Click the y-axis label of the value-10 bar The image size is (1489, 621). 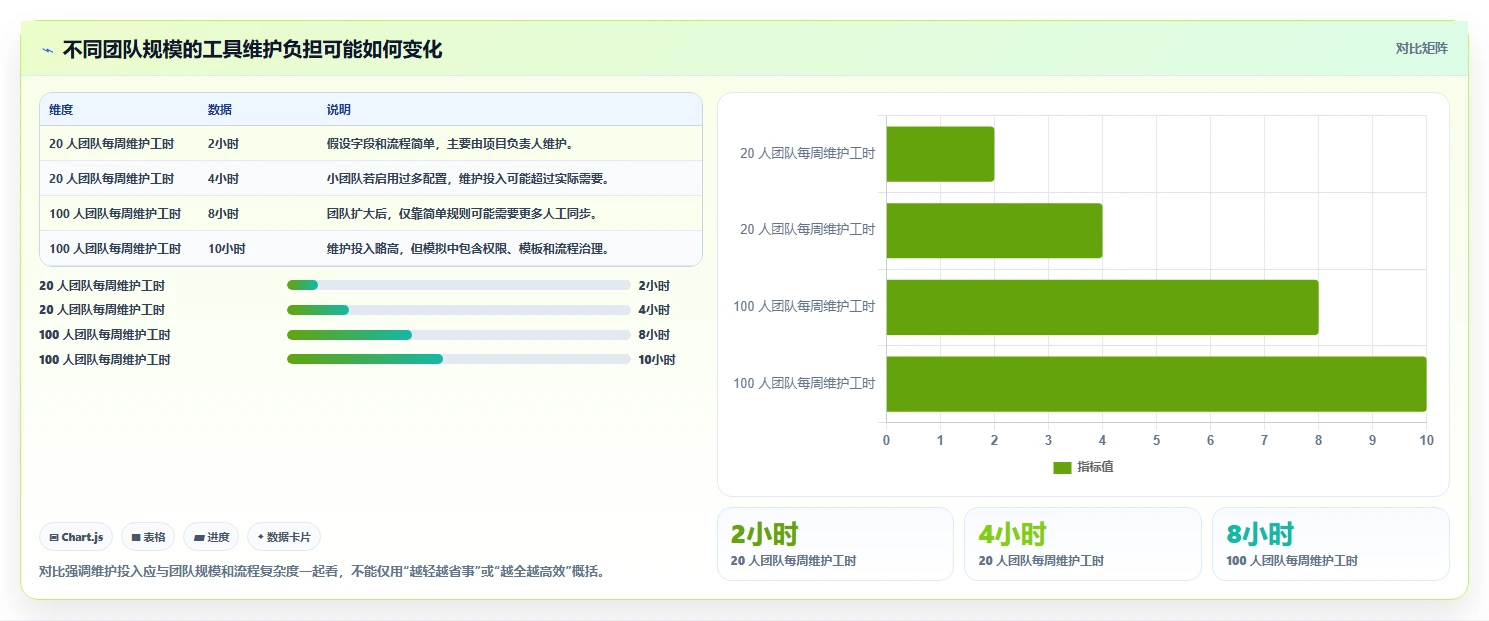coord(804,384)
